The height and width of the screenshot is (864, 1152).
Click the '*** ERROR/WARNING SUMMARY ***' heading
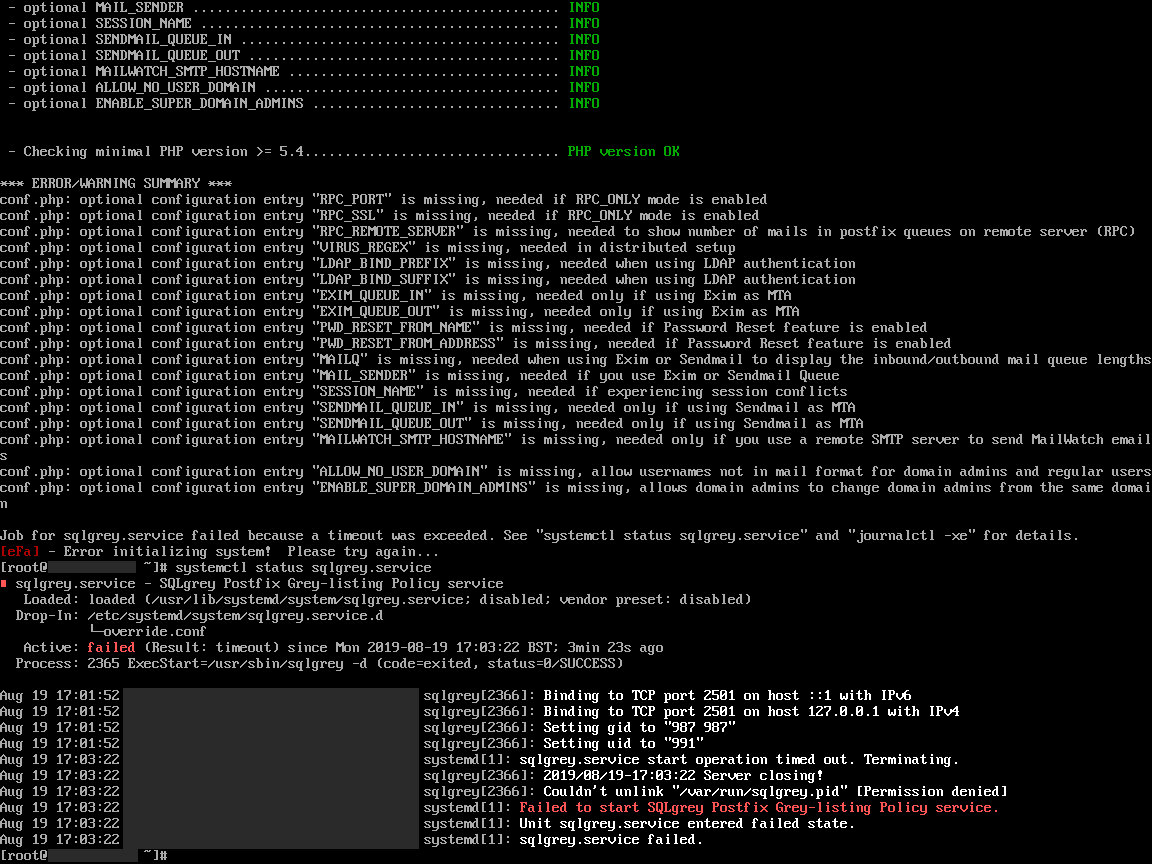pyautogui.click(x=116, y=184)
